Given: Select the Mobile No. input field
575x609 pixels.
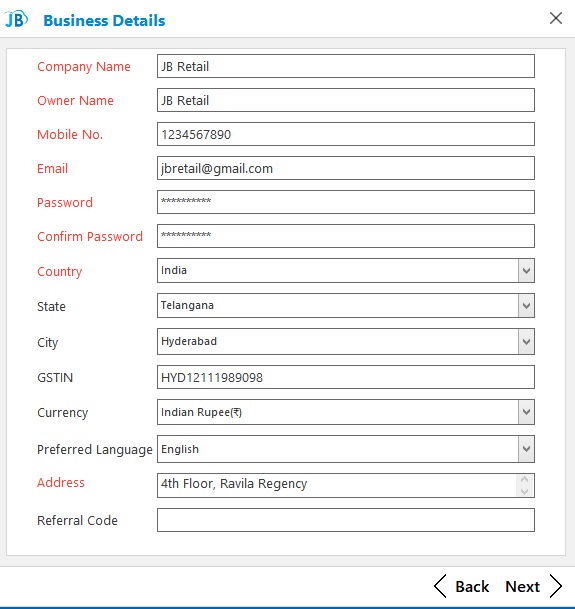Looking at the screenshot, I should (x=346, y=134).
